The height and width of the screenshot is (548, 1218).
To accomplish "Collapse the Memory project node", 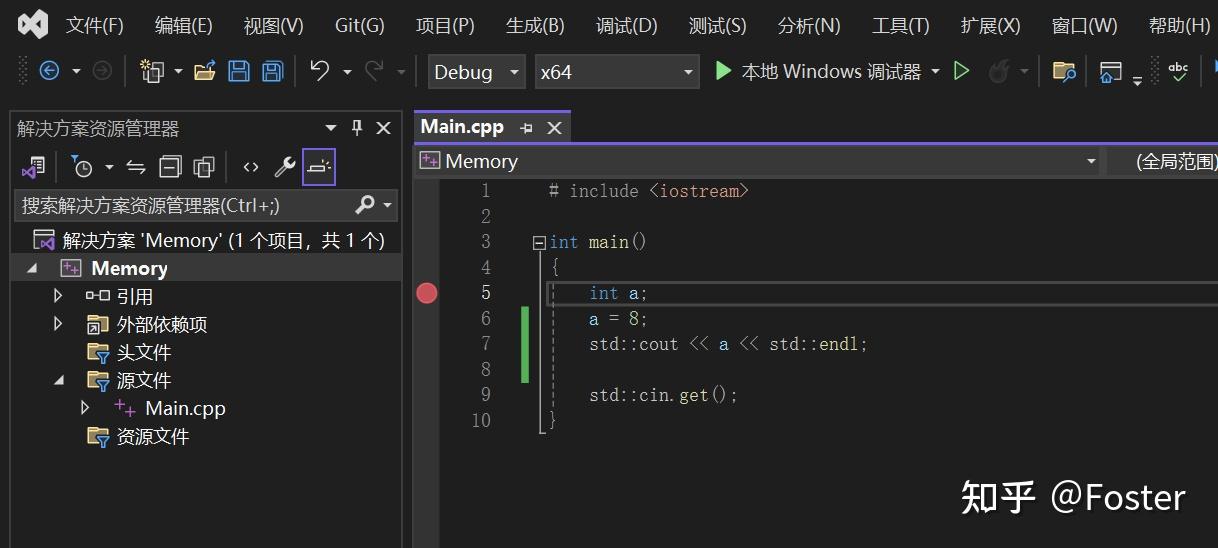I will 32,268.
